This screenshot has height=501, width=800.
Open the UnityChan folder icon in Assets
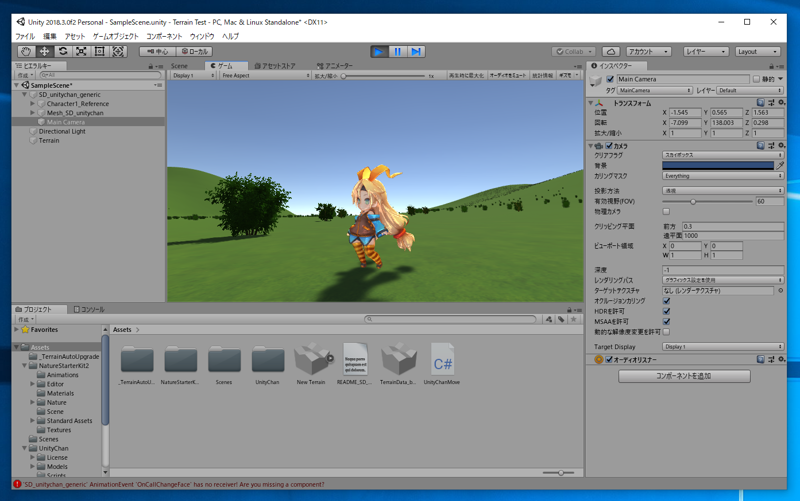268,359
